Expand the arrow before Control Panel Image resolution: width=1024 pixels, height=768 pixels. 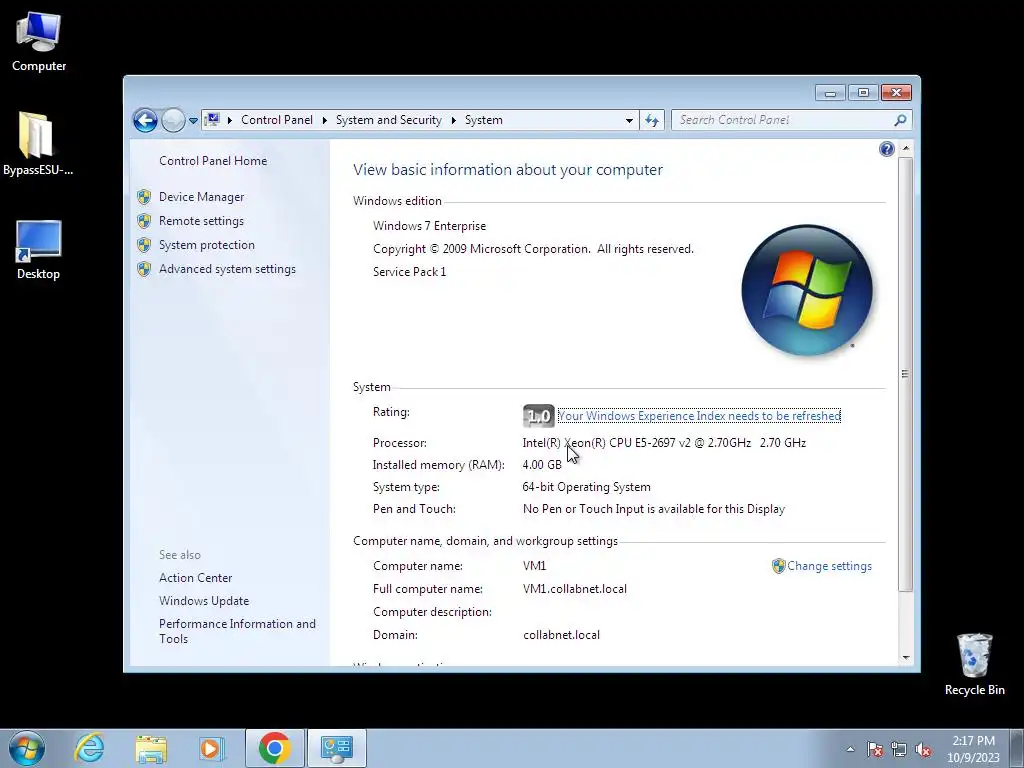coord(230,120)
